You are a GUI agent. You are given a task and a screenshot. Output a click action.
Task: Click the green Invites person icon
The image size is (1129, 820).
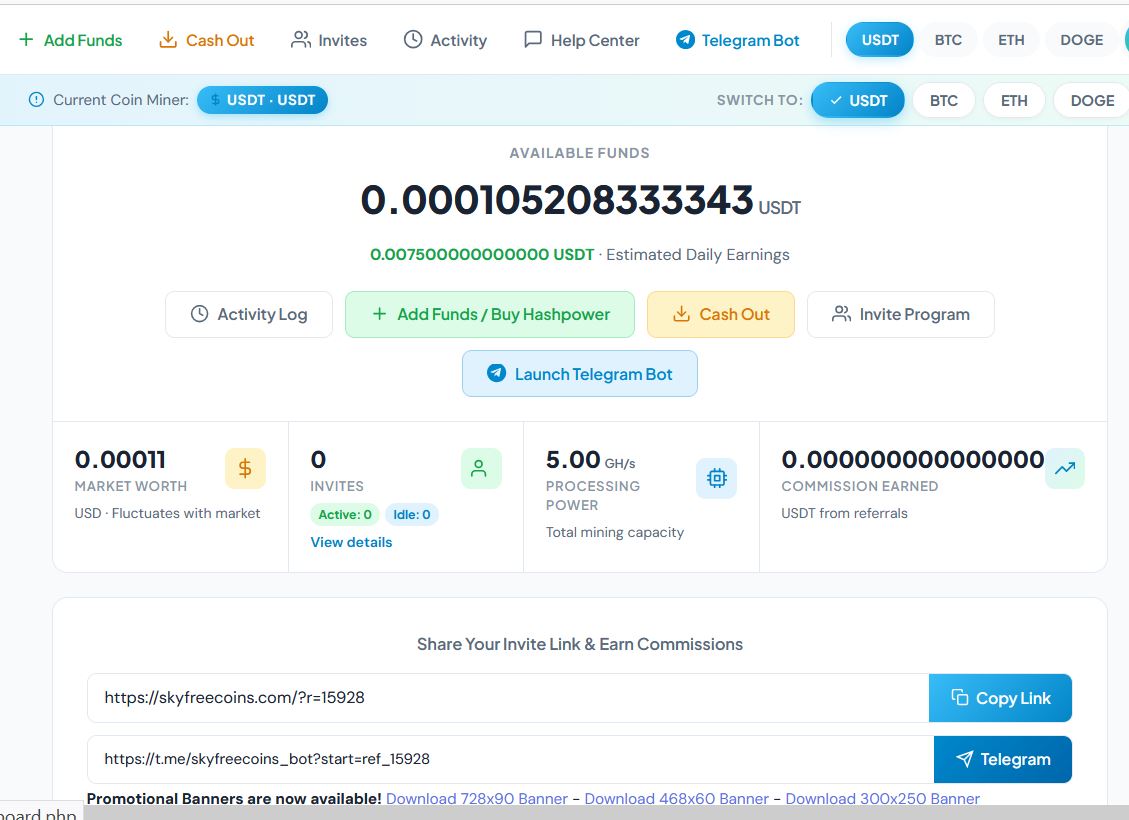pos(480,469)
